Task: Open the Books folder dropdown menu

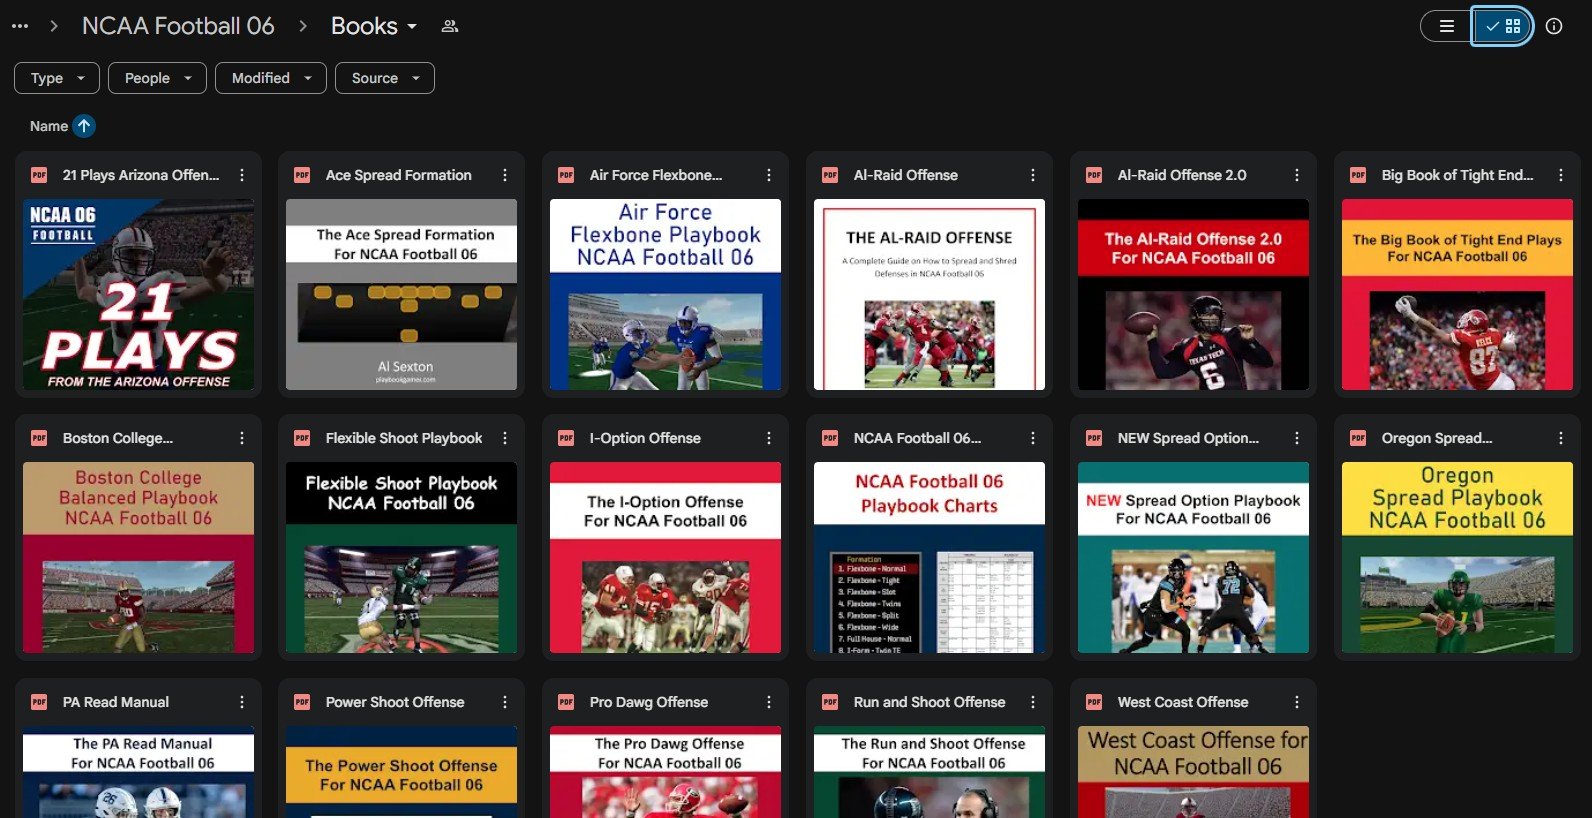Action: pyautogui.click(x=374, y=26)
